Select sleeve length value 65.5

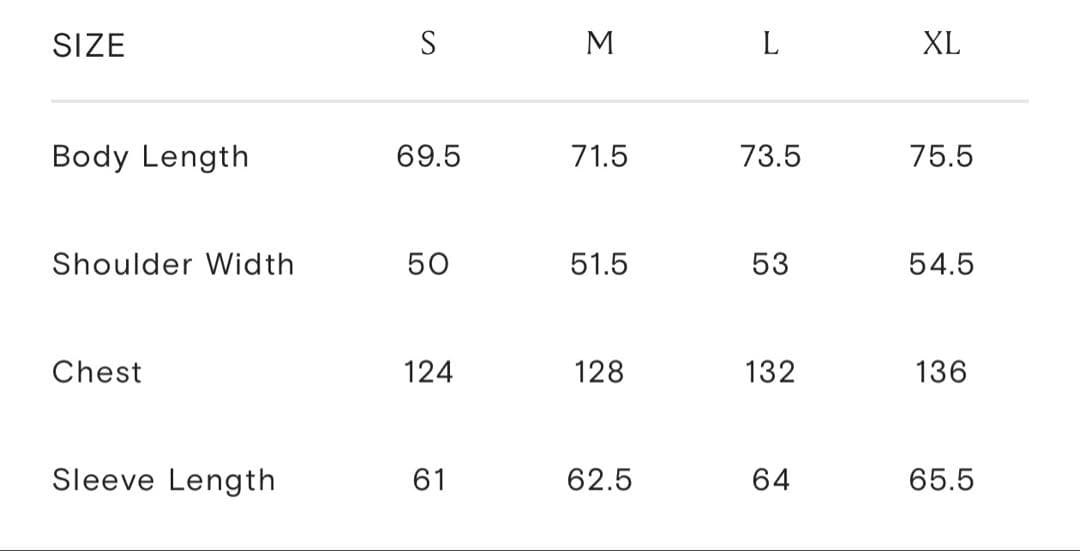942,480
